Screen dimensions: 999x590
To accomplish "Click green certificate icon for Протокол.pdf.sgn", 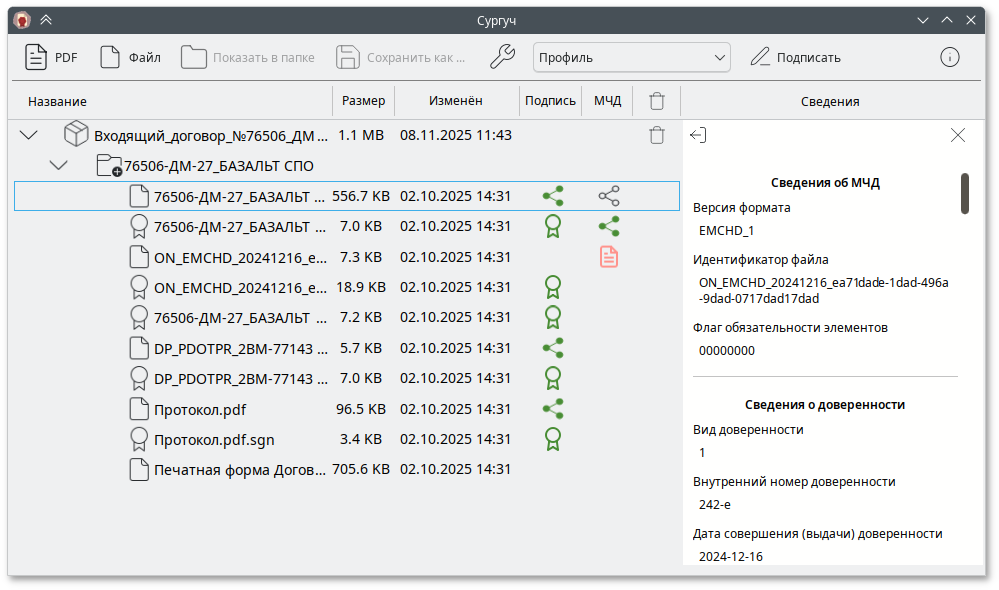I will 552,439.
